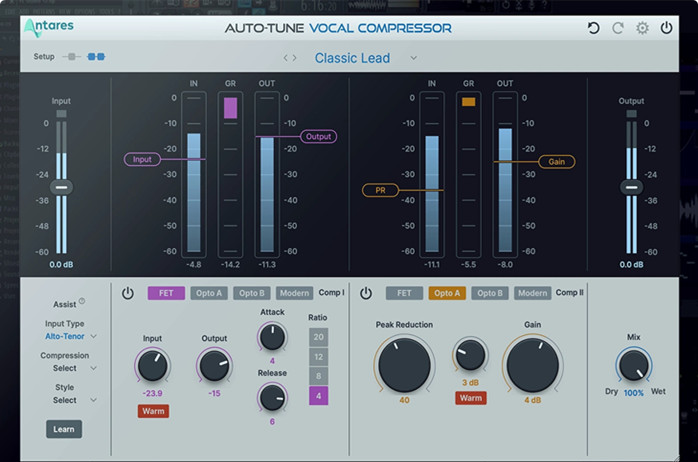
Task: Click the Input fader 0.0 dB value
Action: coord(61,264)
